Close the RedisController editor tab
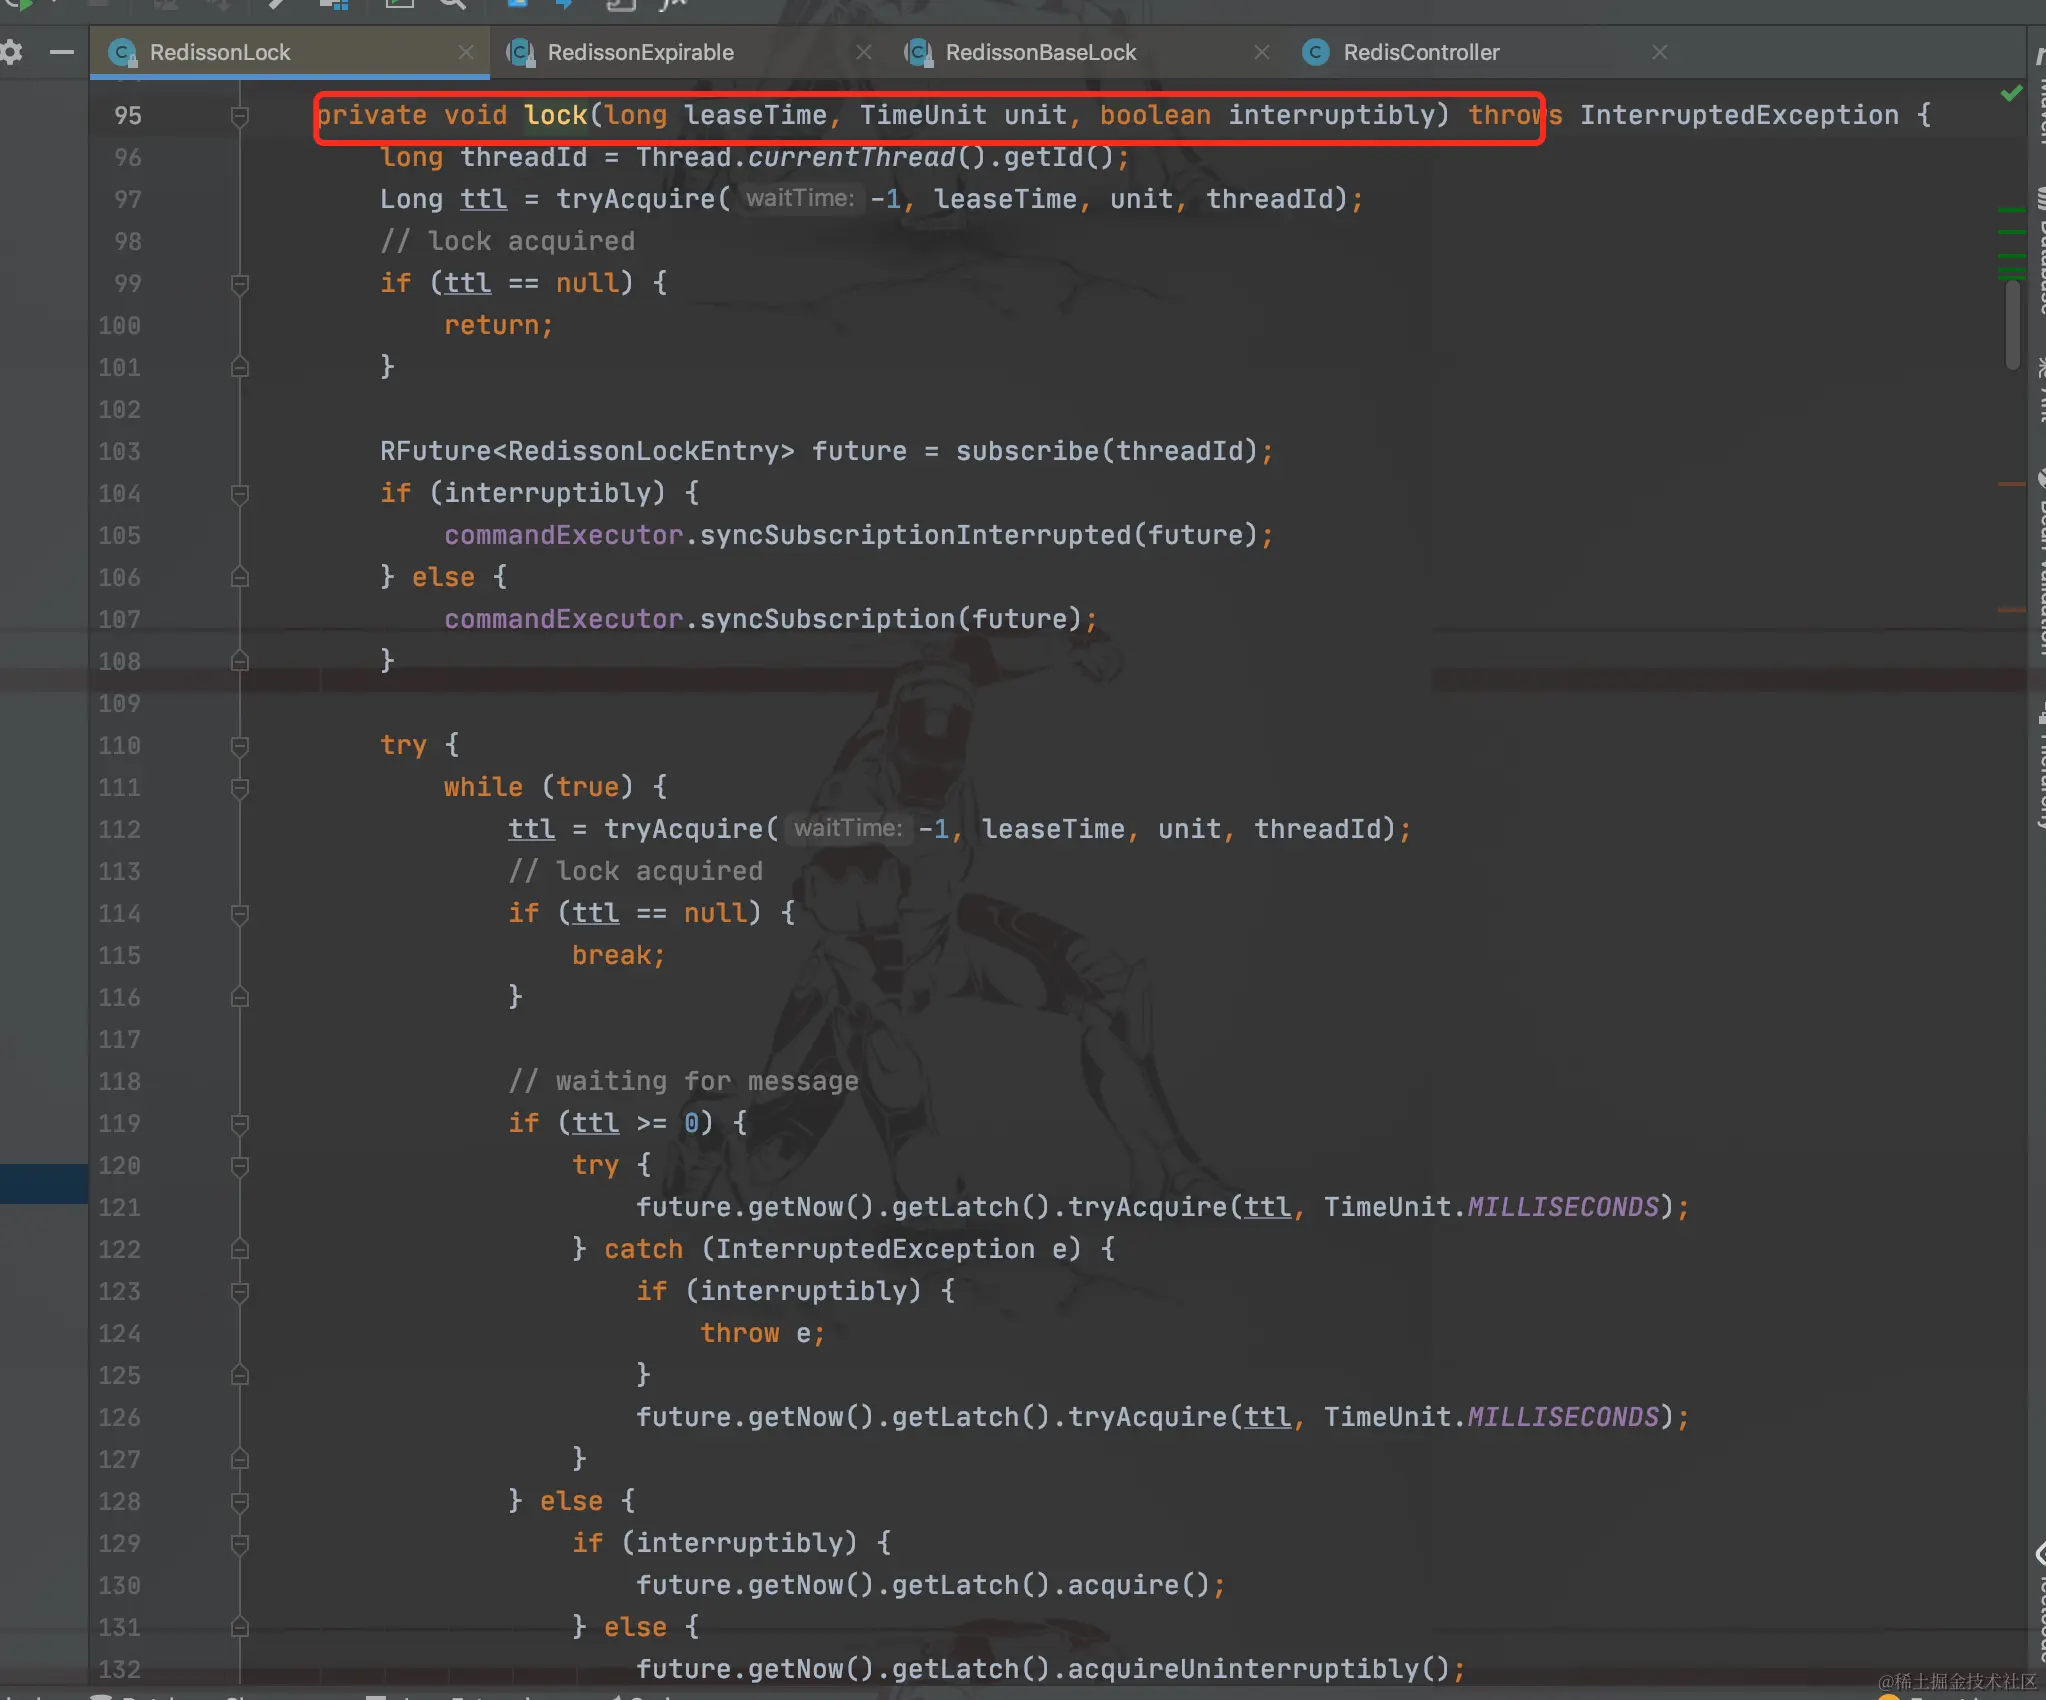The width and height of the screenshot is (2046, 1700). pyautogui.click(x=1660, y=52)
